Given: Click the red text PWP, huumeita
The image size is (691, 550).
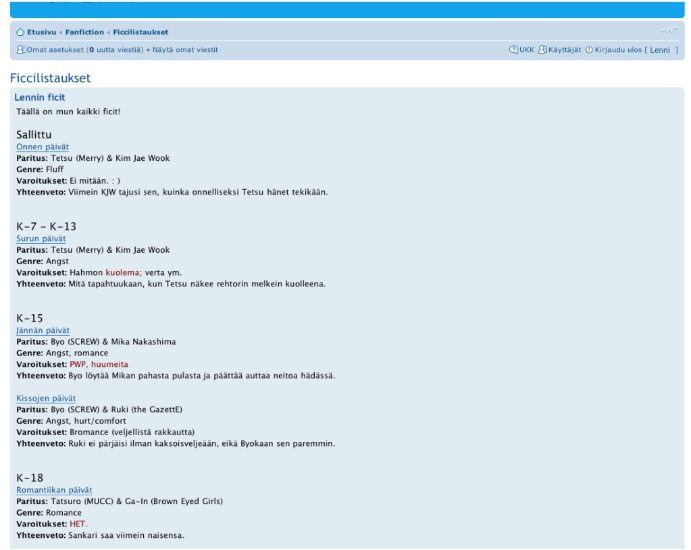Looking at the screenshot, I should tap(99, 364).
